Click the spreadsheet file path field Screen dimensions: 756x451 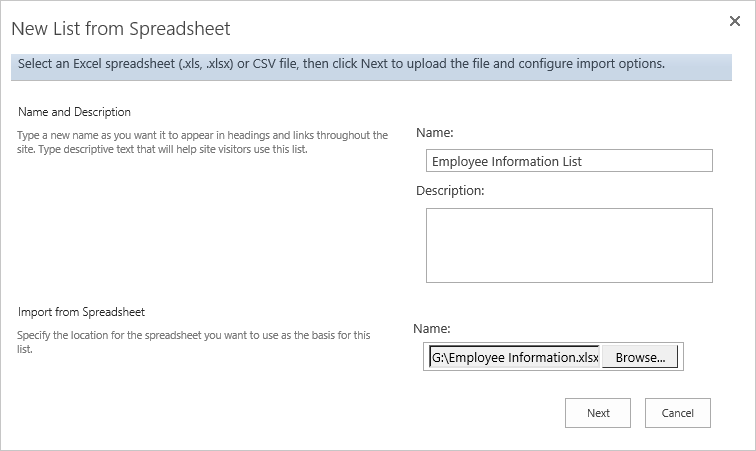tap(514, 357)
